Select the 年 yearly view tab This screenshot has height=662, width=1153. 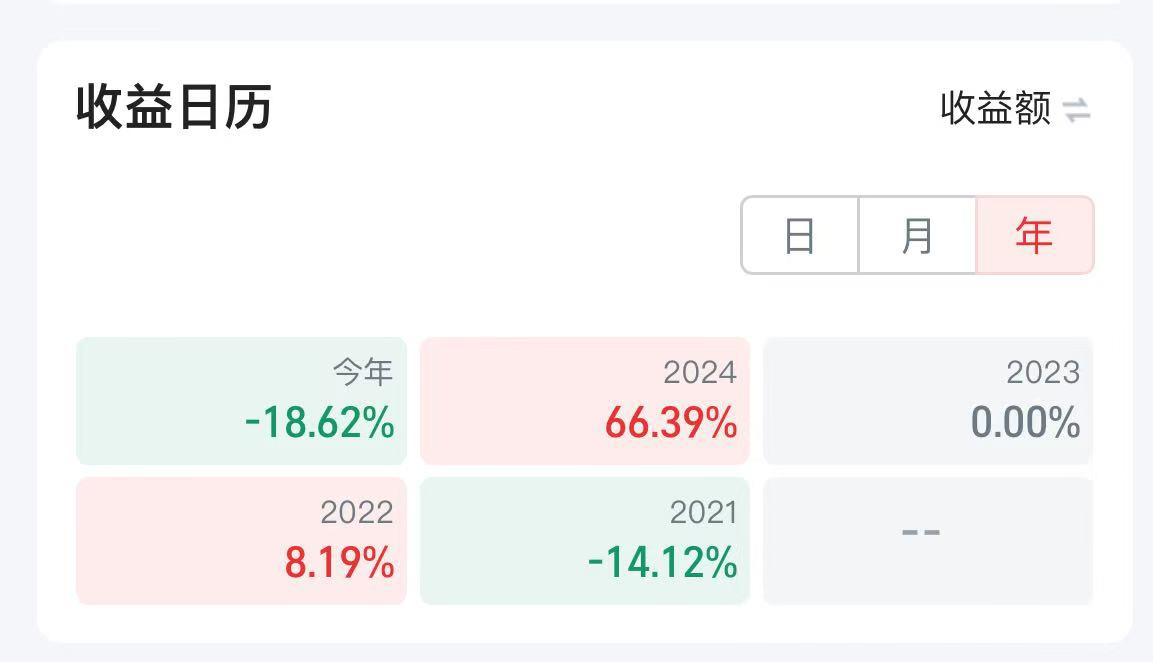[1035, 235]
